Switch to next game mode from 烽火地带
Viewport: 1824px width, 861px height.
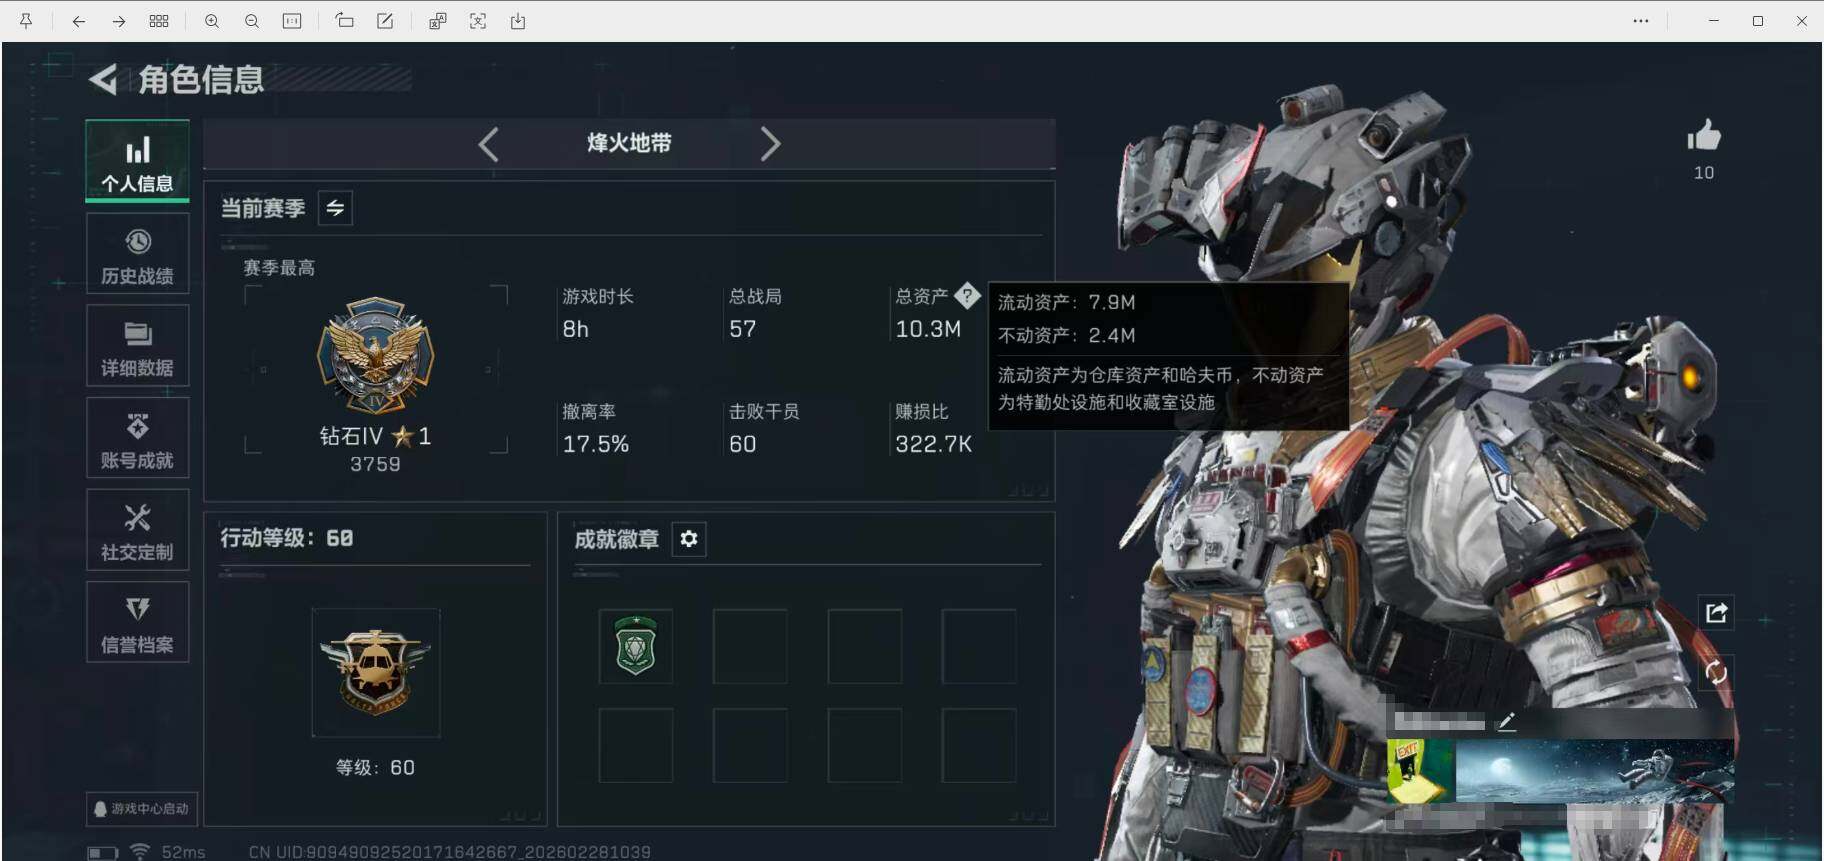click(x=770, y=144)
